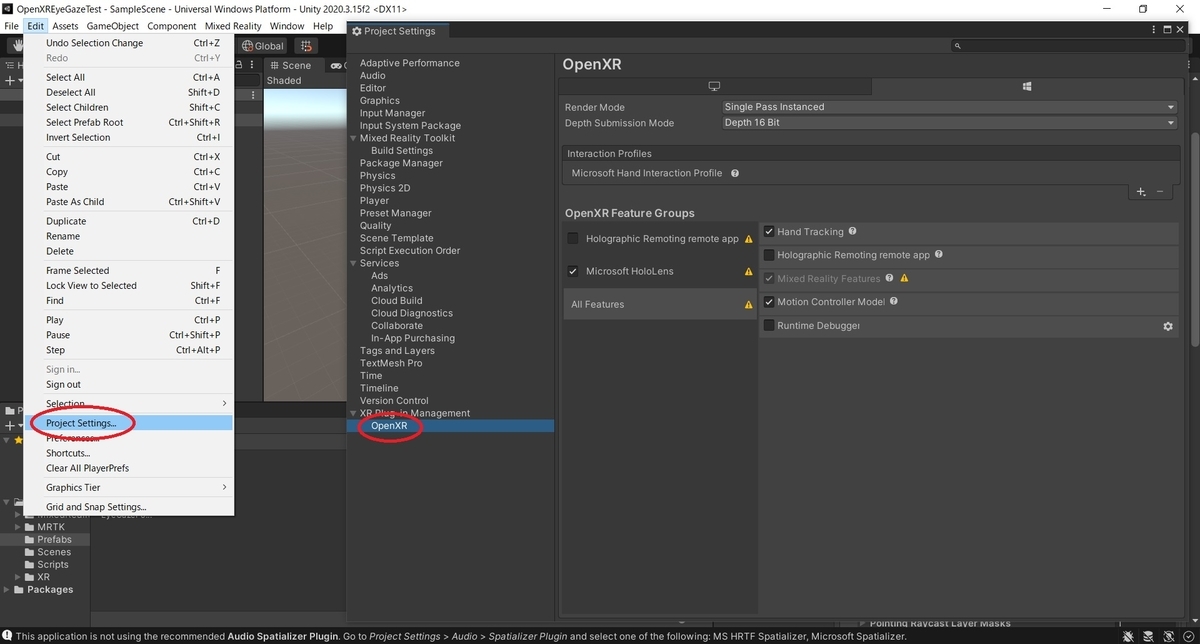Image resolution: width=1200 pixels, height=644 pixels.
Task: Click the Packages folder icon
Action: point(20,590)
